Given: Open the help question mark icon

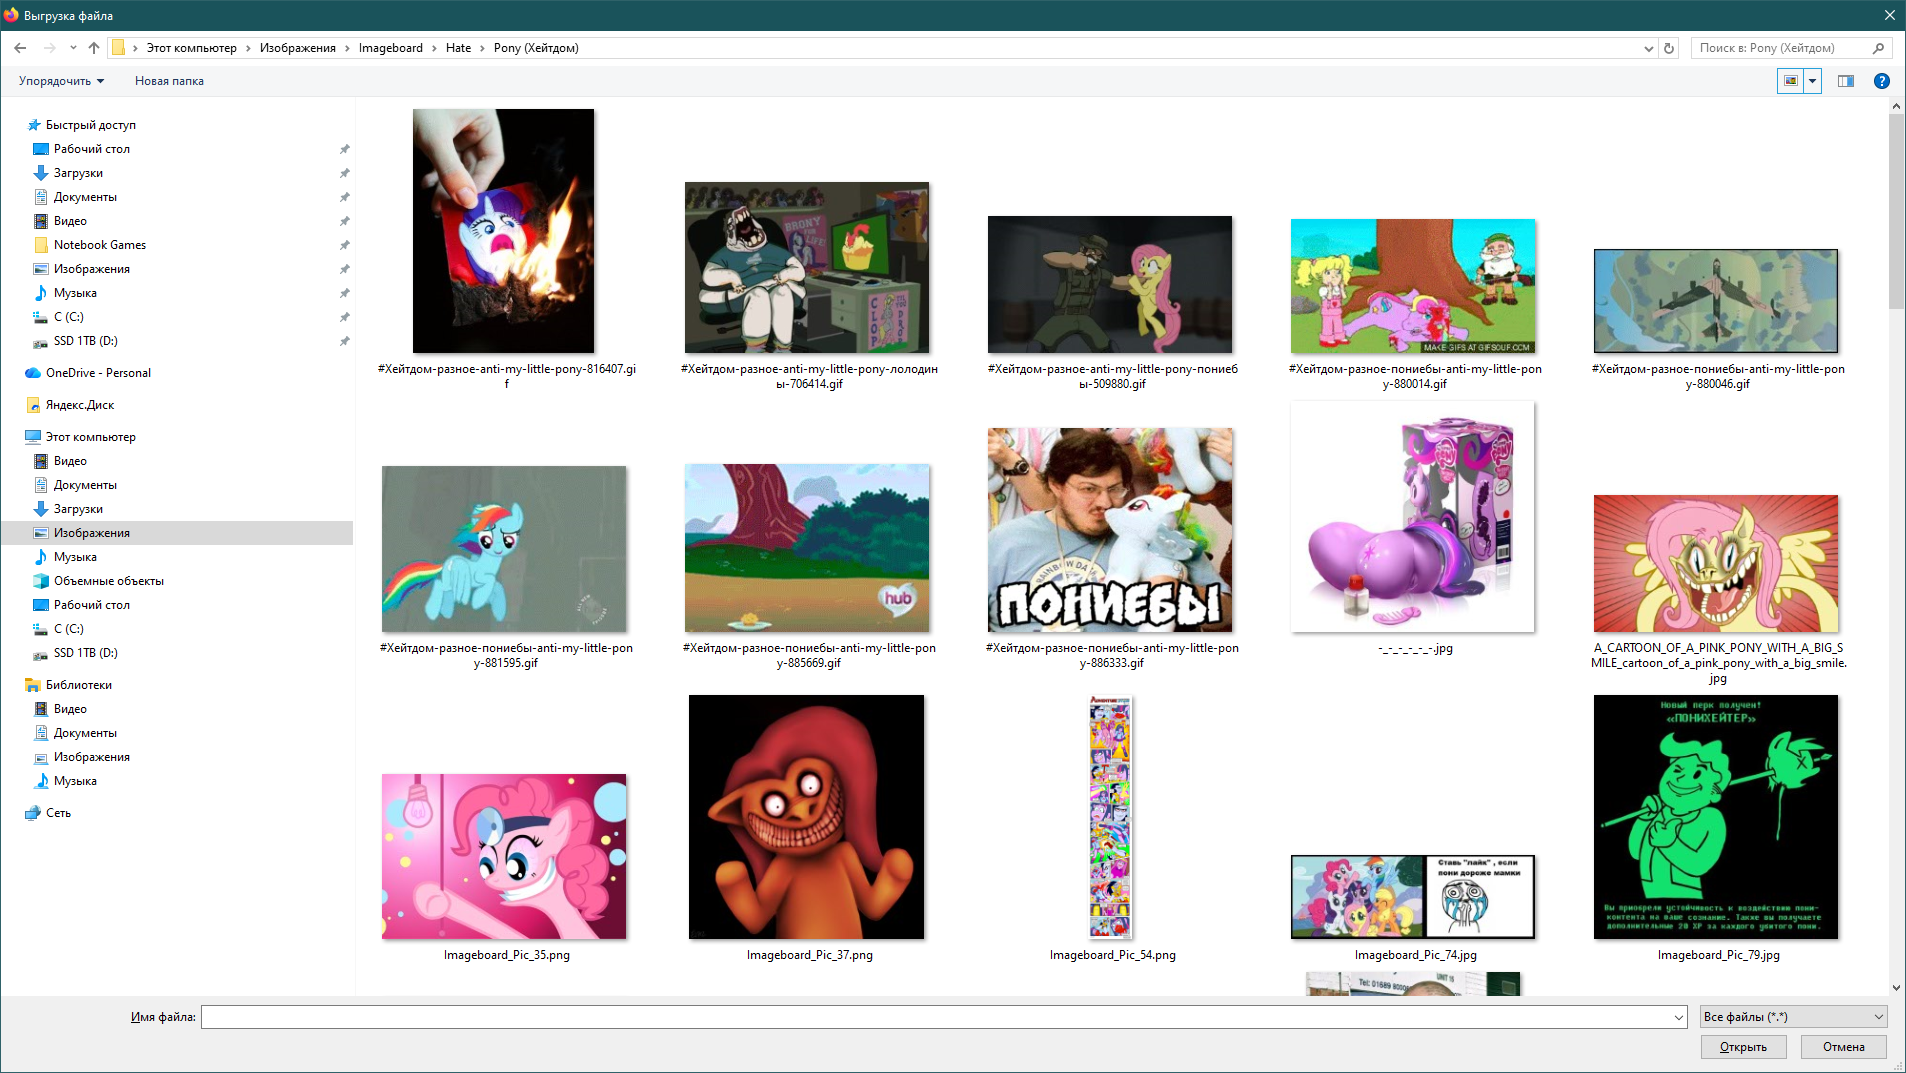Looking at the screenshot, I should point(1881,81).
